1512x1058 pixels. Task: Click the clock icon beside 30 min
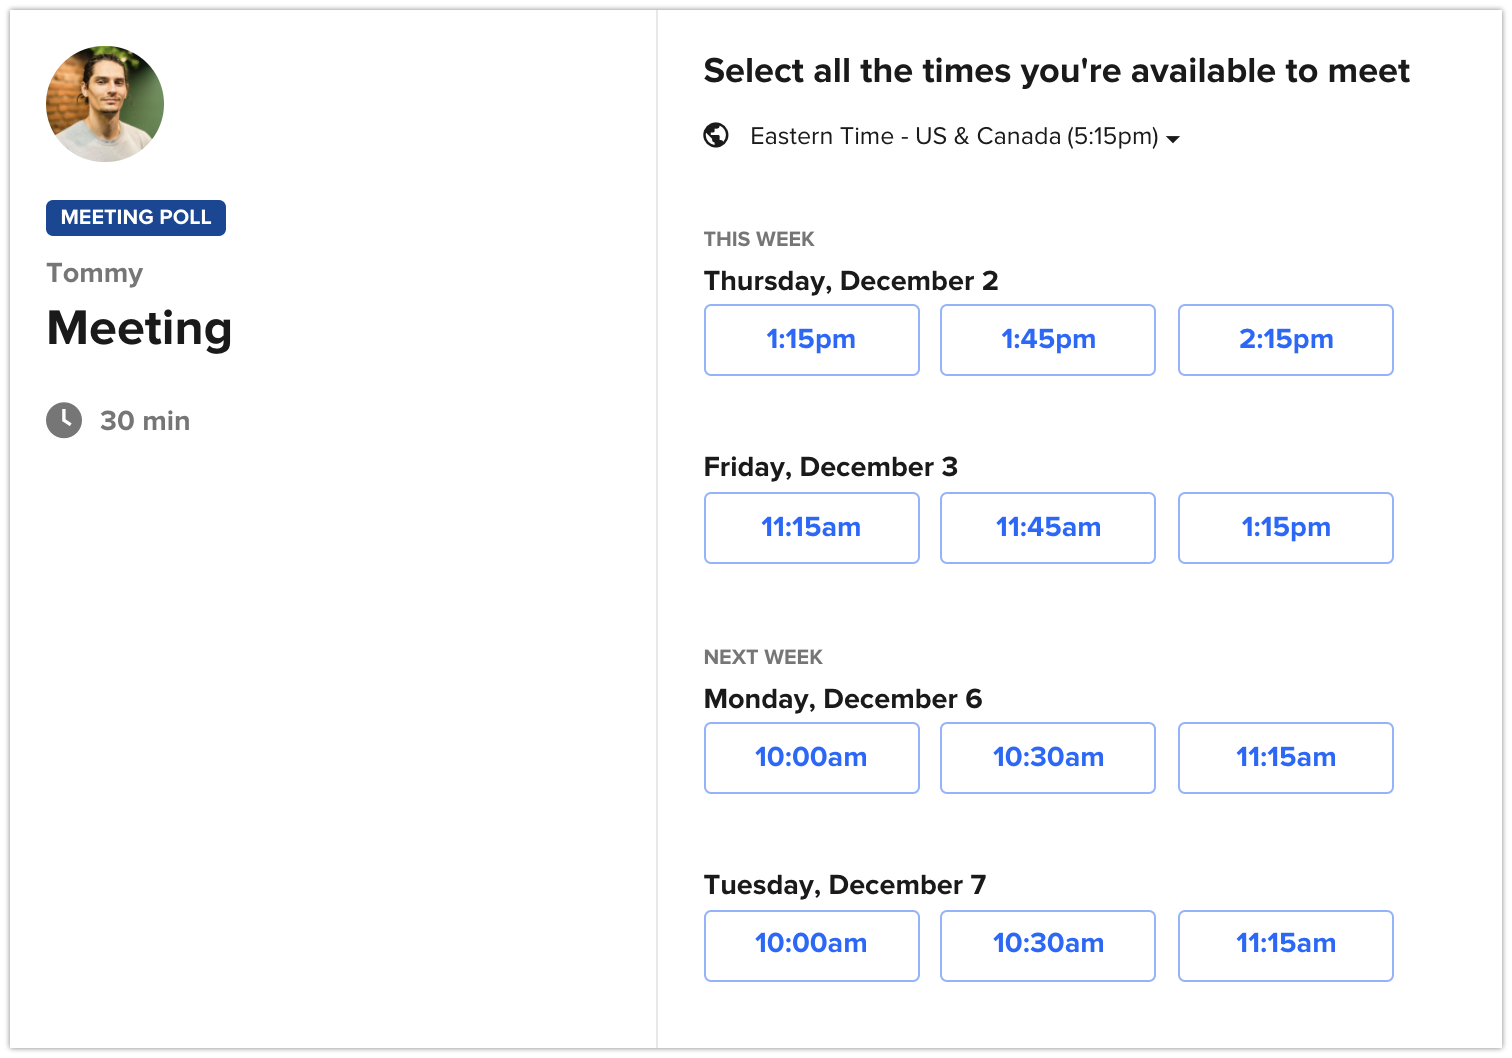[64, 420]
